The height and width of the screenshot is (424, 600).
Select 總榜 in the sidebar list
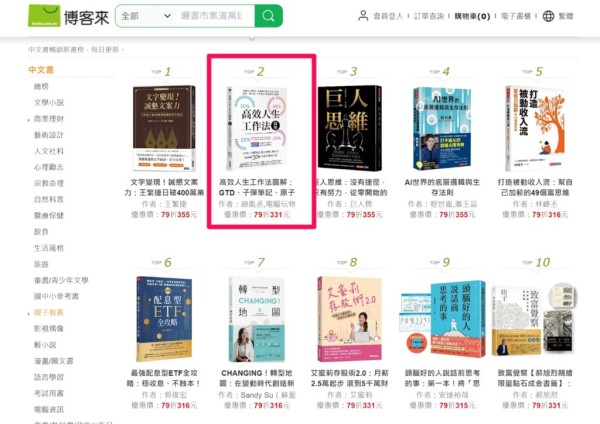point(41,86)
